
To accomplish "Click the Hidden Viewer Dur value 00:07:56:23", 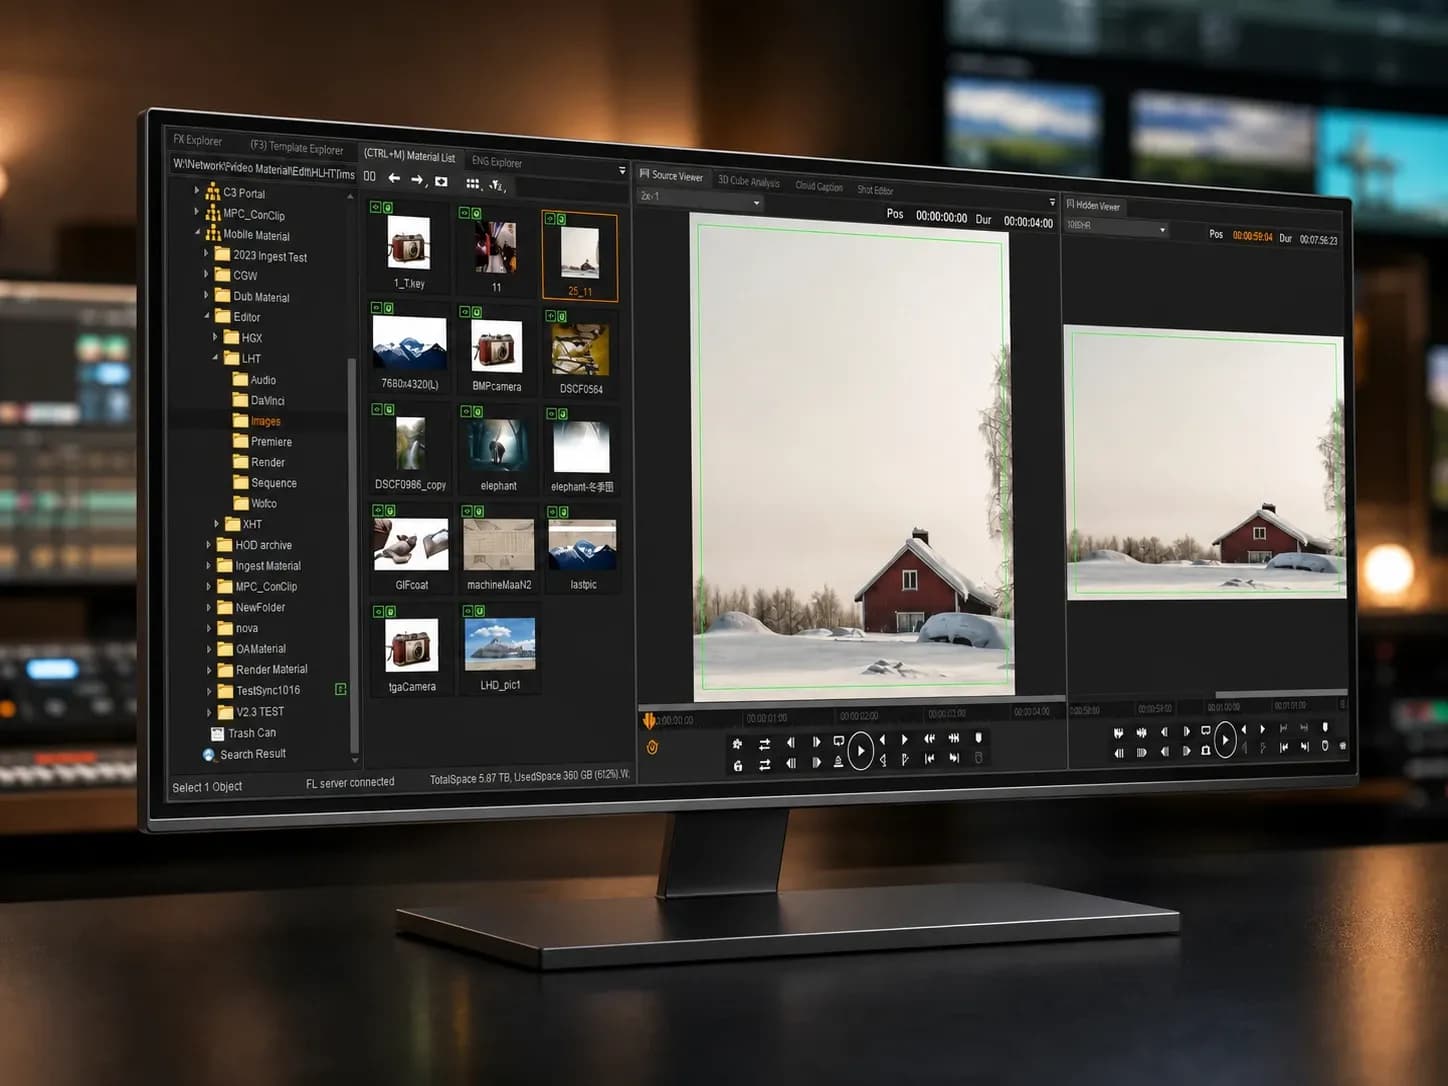I will pyautogui.click(x=1318, y=239).
